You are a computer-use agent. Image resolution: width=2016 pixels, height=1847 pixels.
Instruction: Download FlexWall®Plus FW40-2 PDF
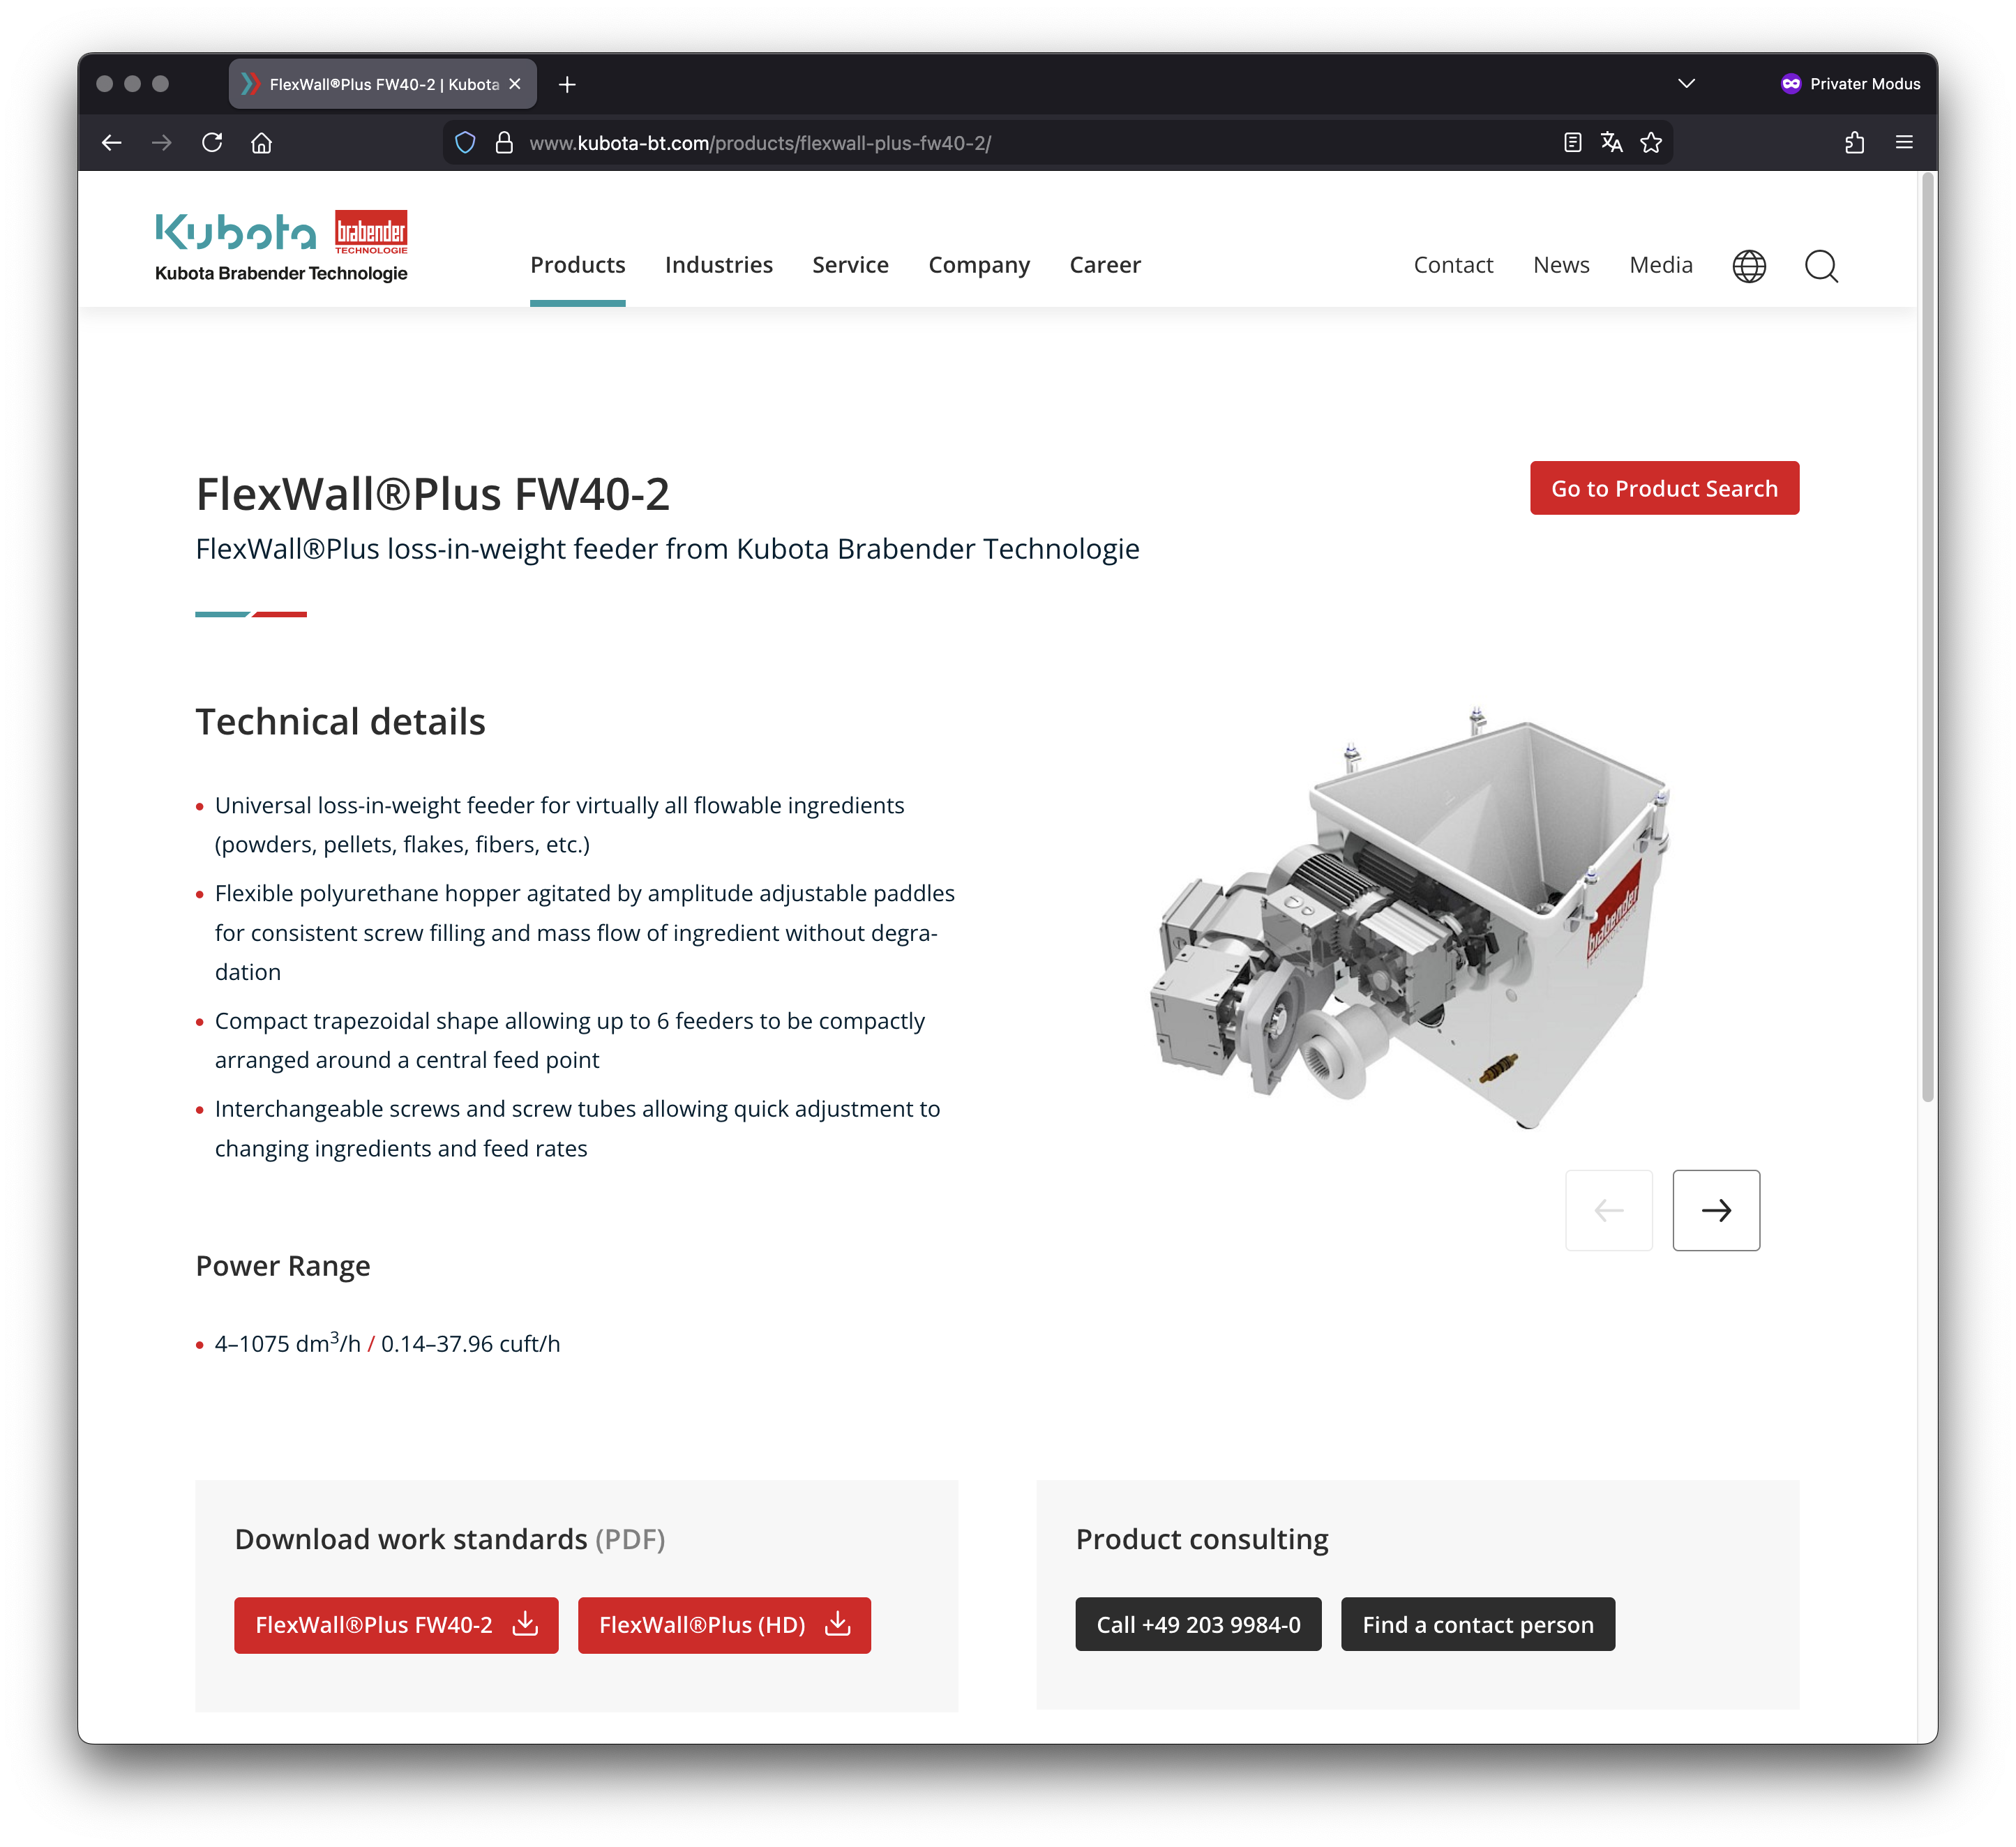[x=396, y=1625]
